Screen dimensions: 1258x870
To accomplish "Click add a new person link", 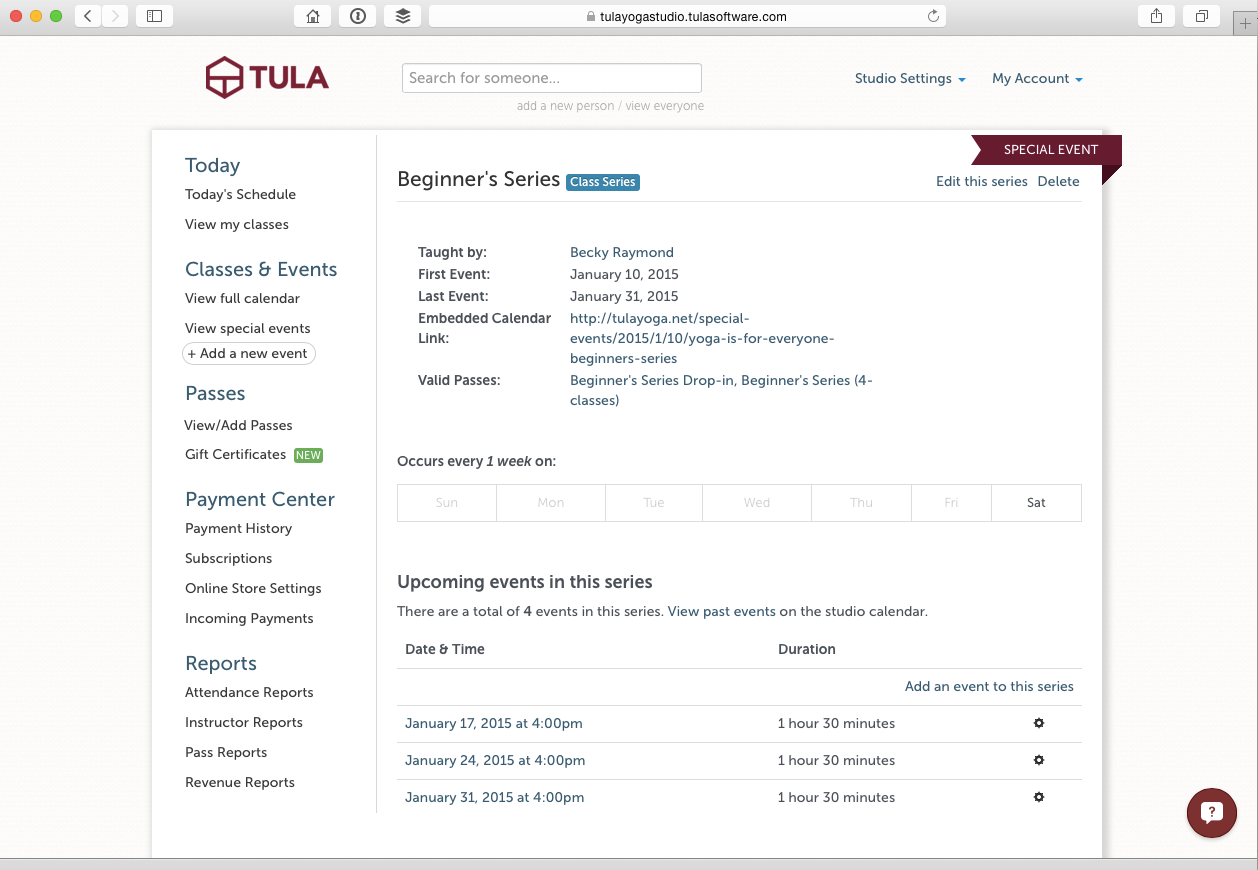I will tap(566, 106).
